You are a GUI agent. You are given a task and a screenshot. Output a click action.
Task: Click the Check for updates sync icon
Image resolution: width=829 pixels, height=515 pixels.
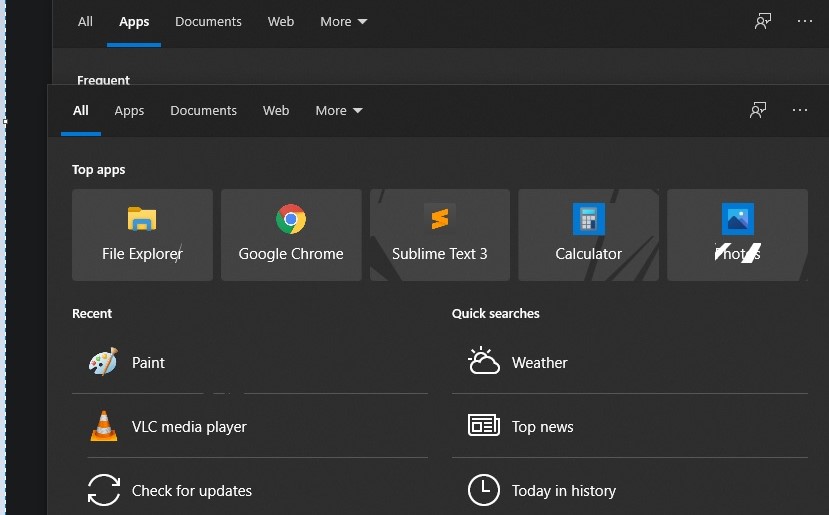(x=104, y=490)
